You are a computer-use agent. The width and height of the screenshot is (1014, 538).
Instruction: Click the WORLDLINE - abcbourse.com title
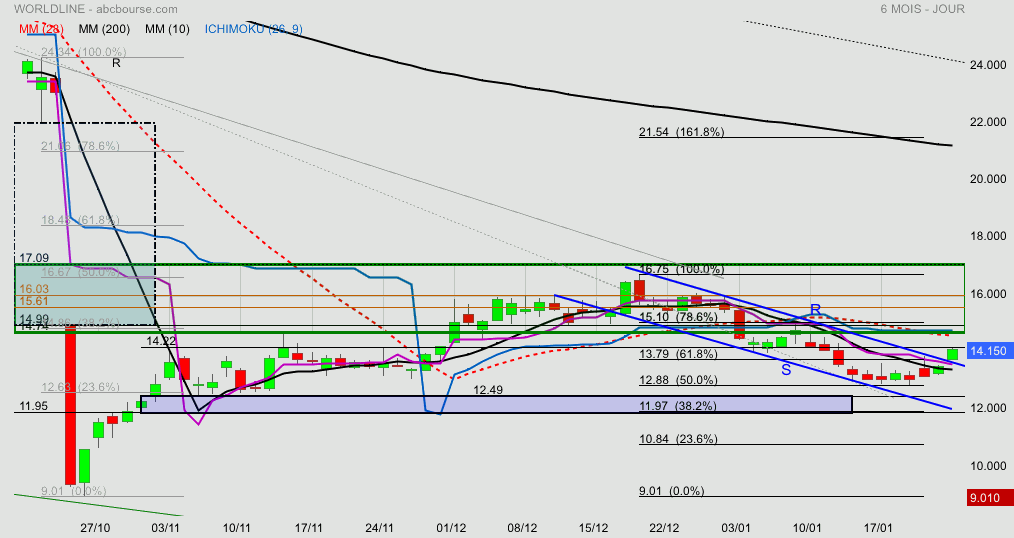[96, 9]
